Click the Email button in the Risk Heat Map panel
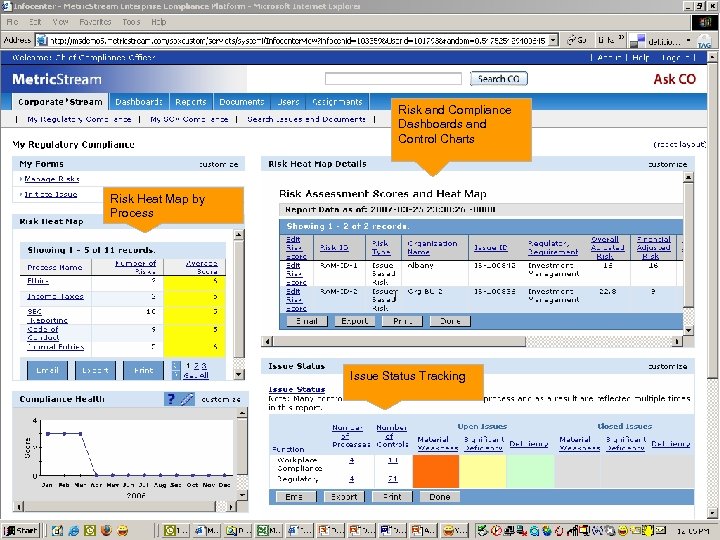 [47, 370]
